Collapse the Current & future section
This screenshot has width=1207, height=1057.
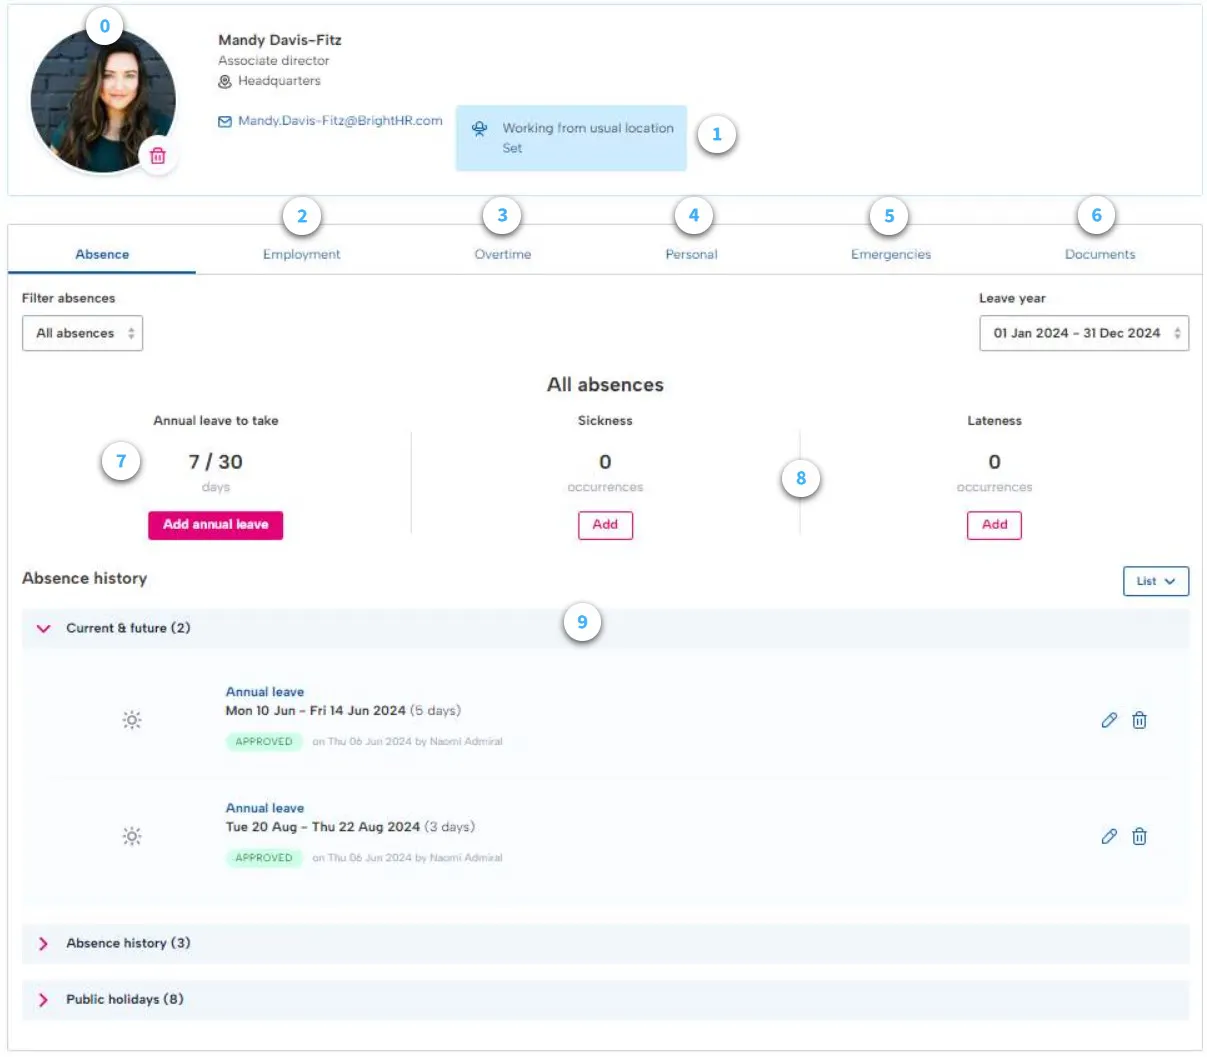605,628
